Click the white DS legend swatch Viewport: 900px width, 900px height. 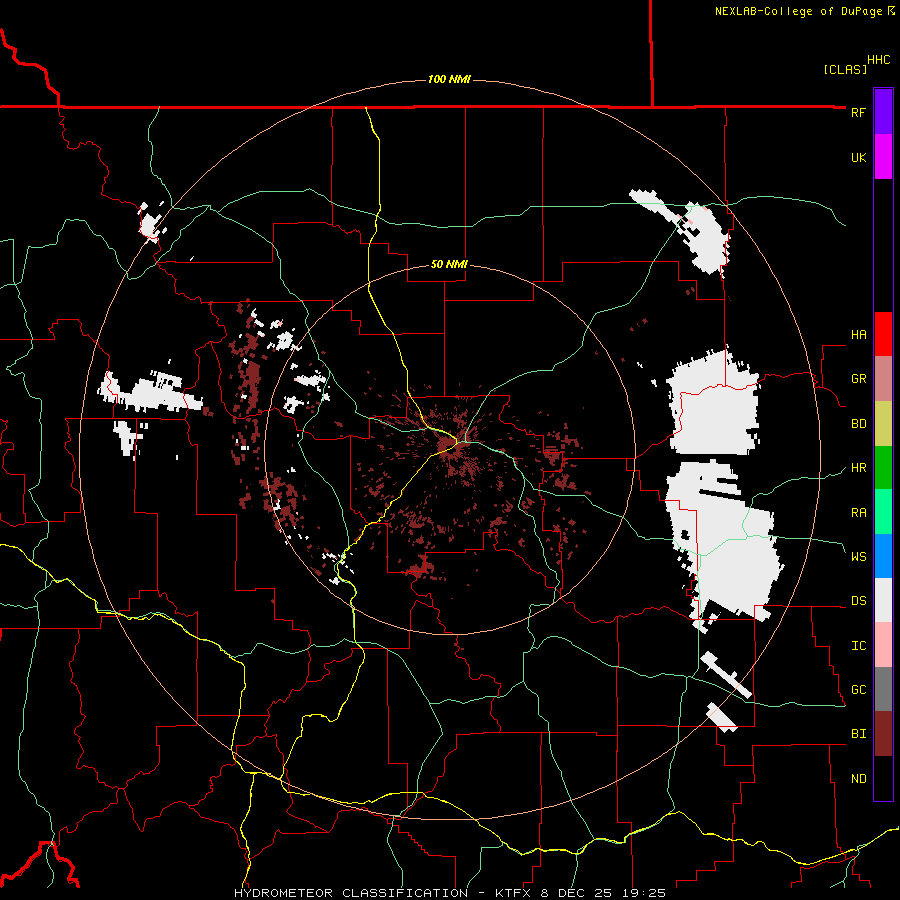(883, 600)
